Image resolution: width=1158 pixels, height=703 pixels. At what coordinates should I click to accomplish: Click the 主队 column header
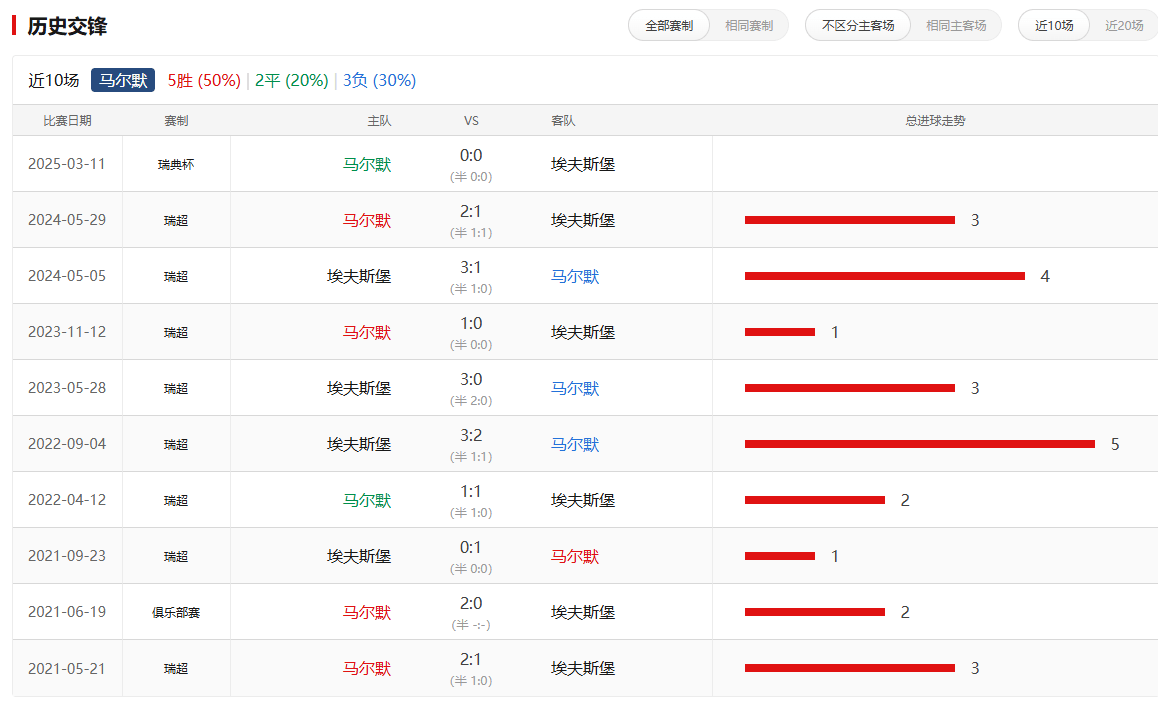(x=379, y=120)
